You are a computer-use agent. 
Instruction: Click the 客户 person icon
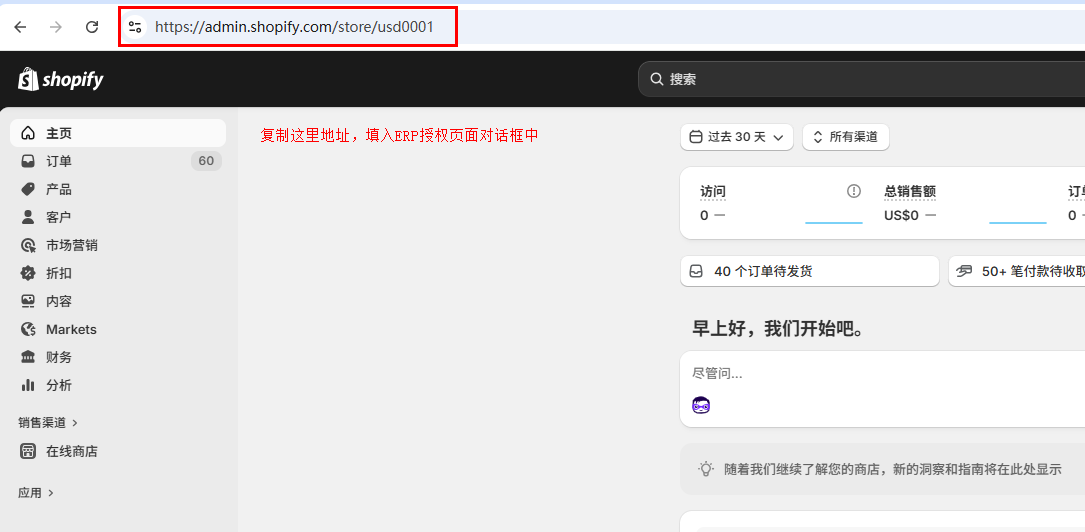click(28, 217)
